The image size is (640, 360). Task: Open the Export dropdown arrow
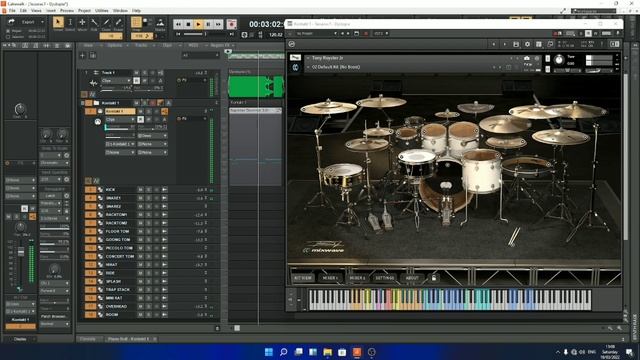click(x=42, y=22)
